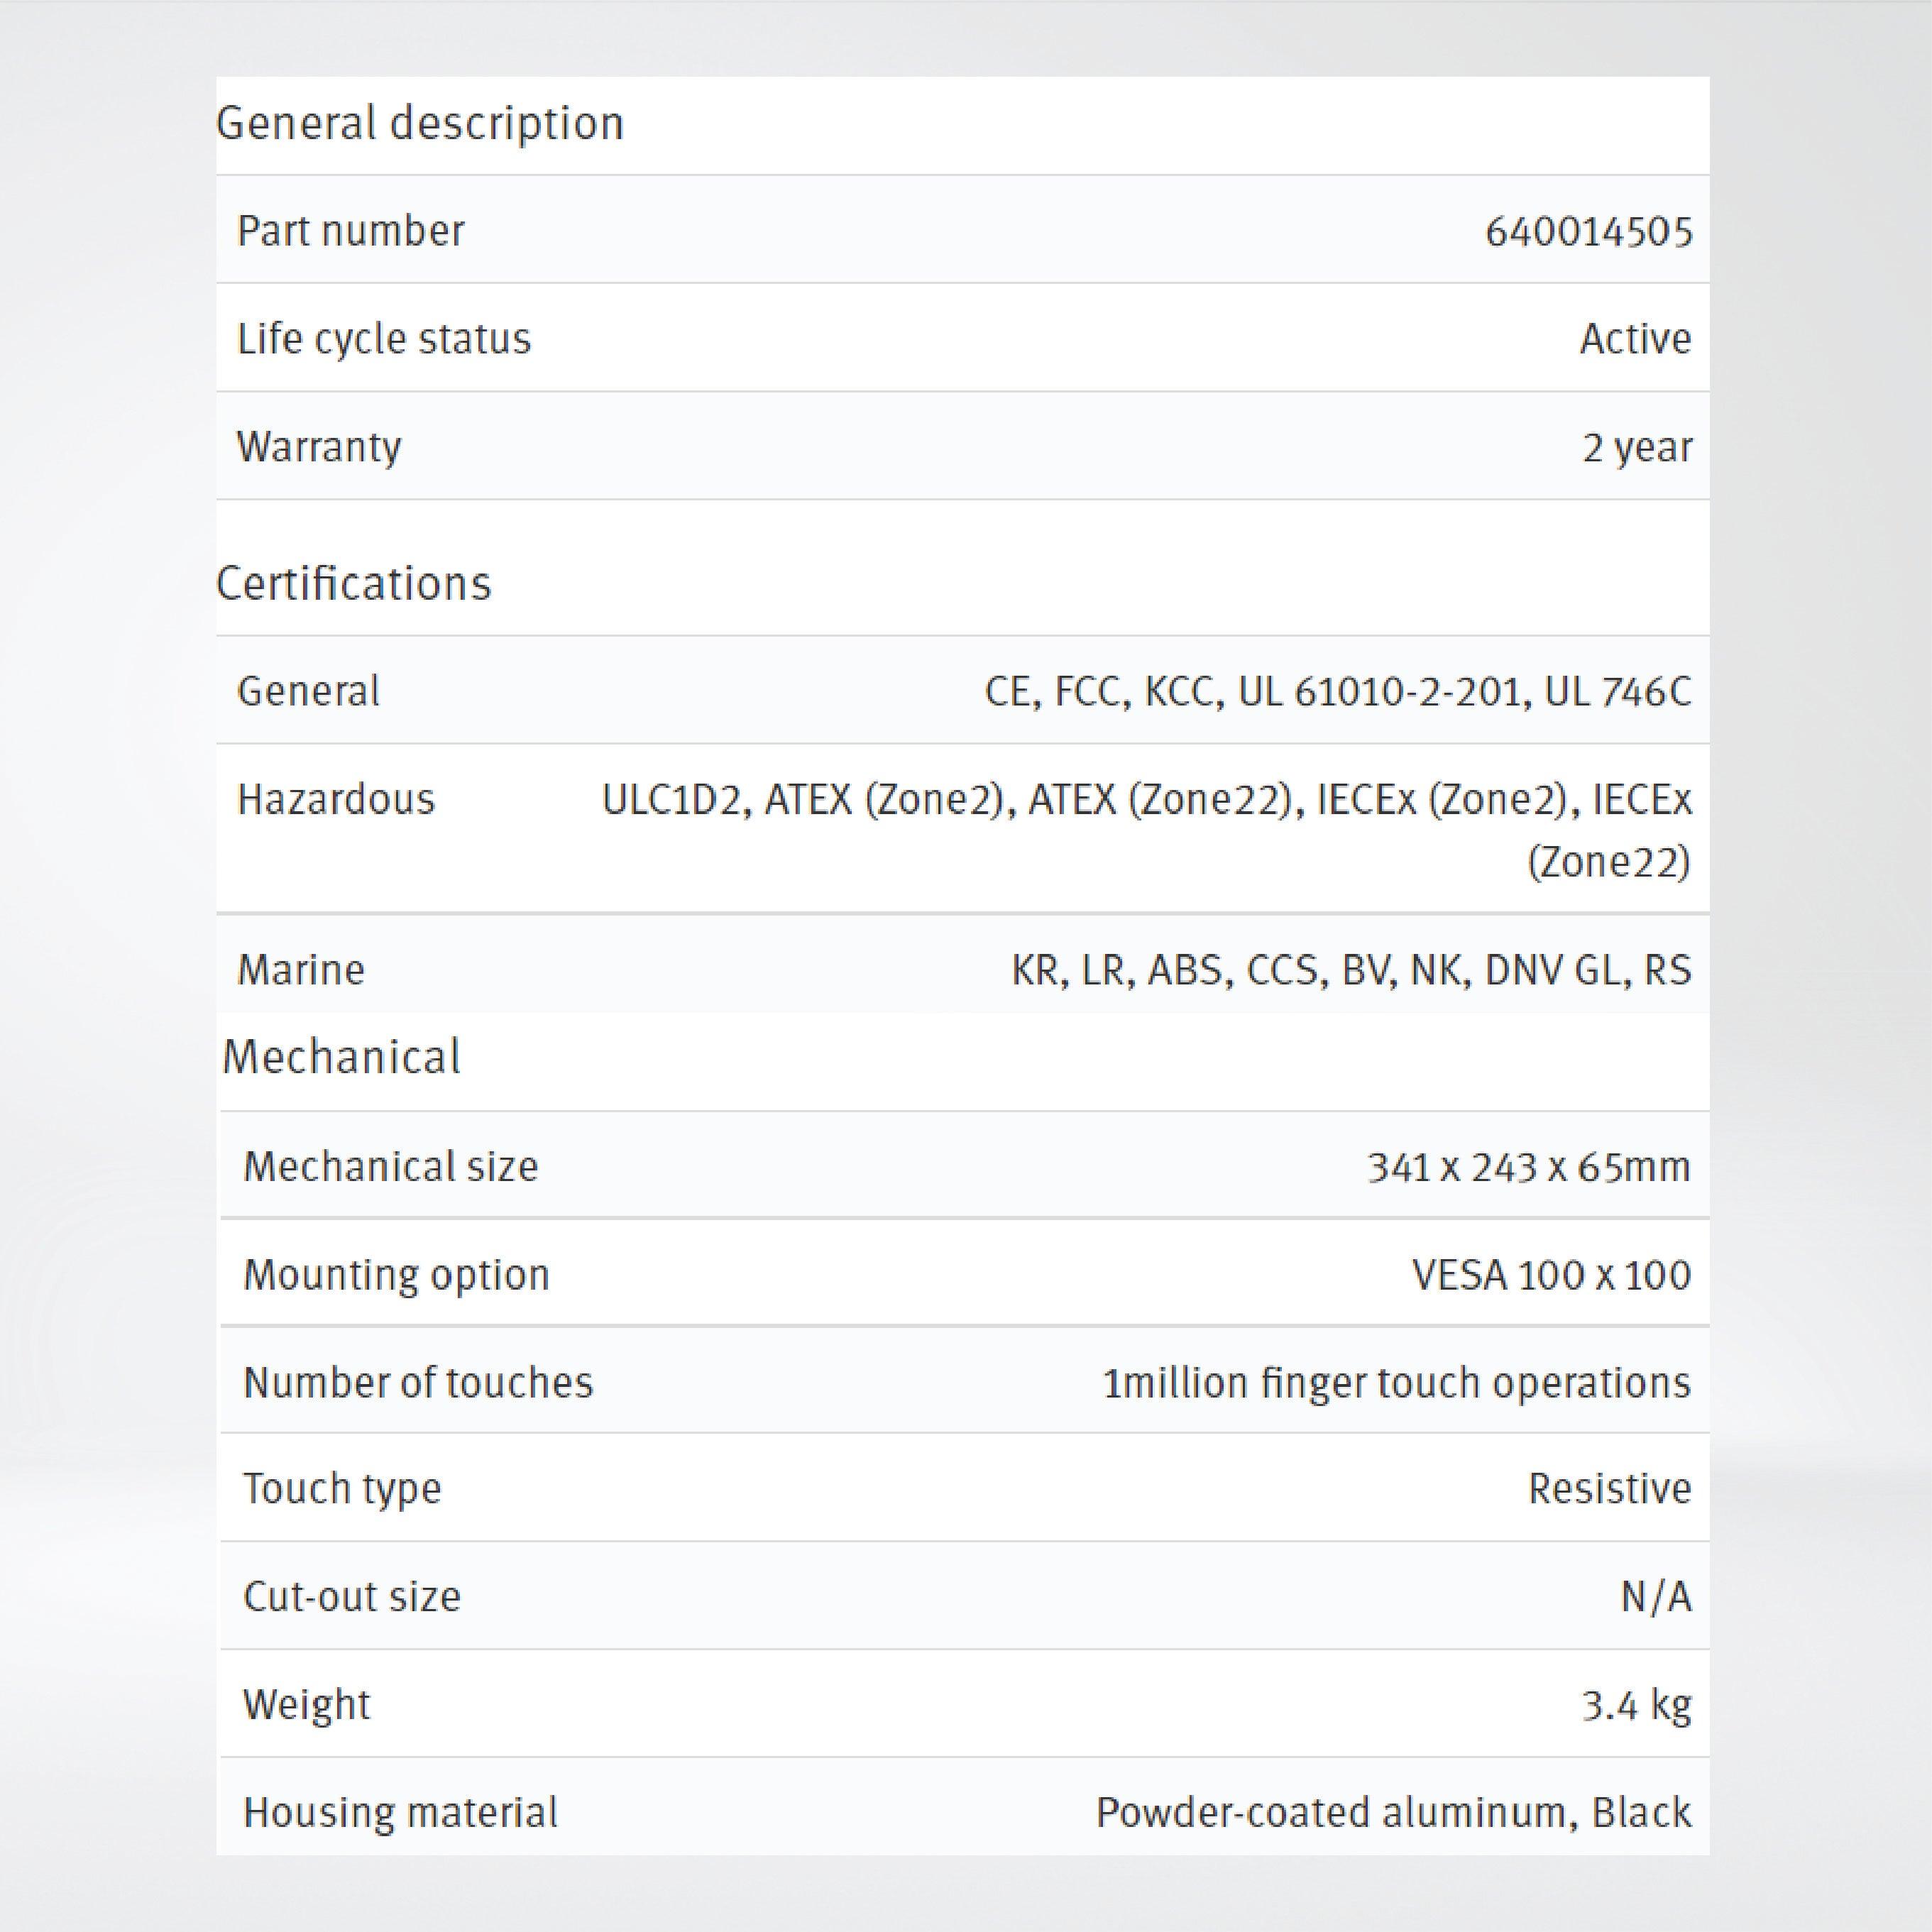Click the Certifications section heading
The width and height of the screenshot is (1932, 1932).
[354, 584]
